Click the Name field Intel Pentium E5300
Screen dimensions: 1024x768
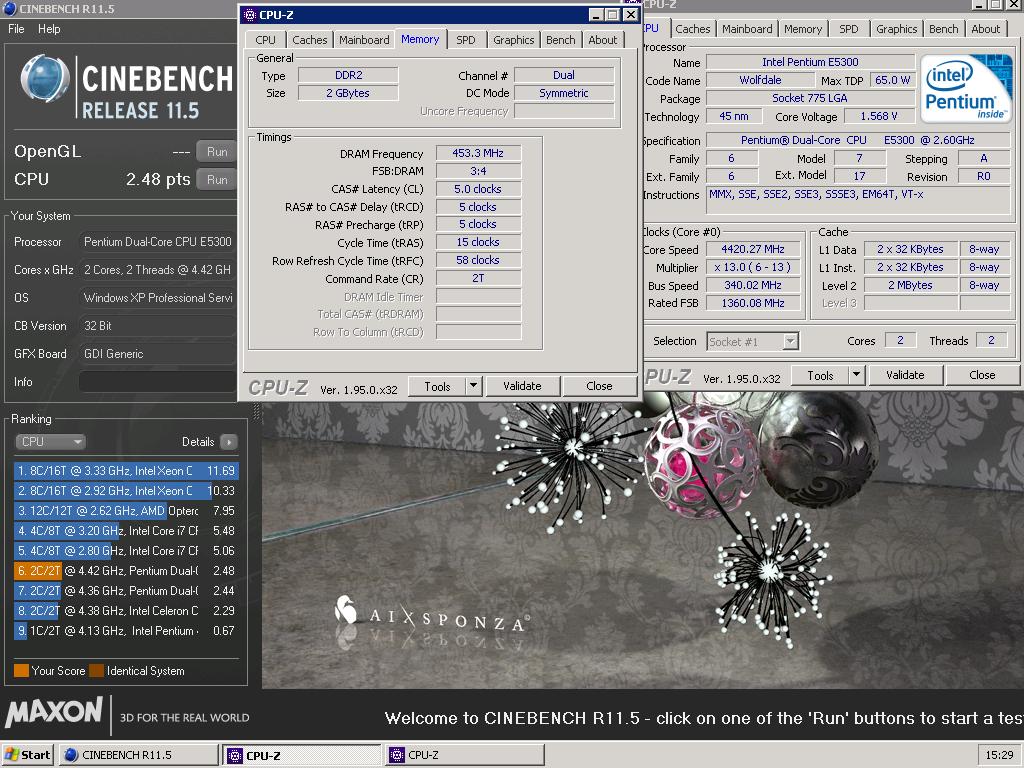click(810, 62)
